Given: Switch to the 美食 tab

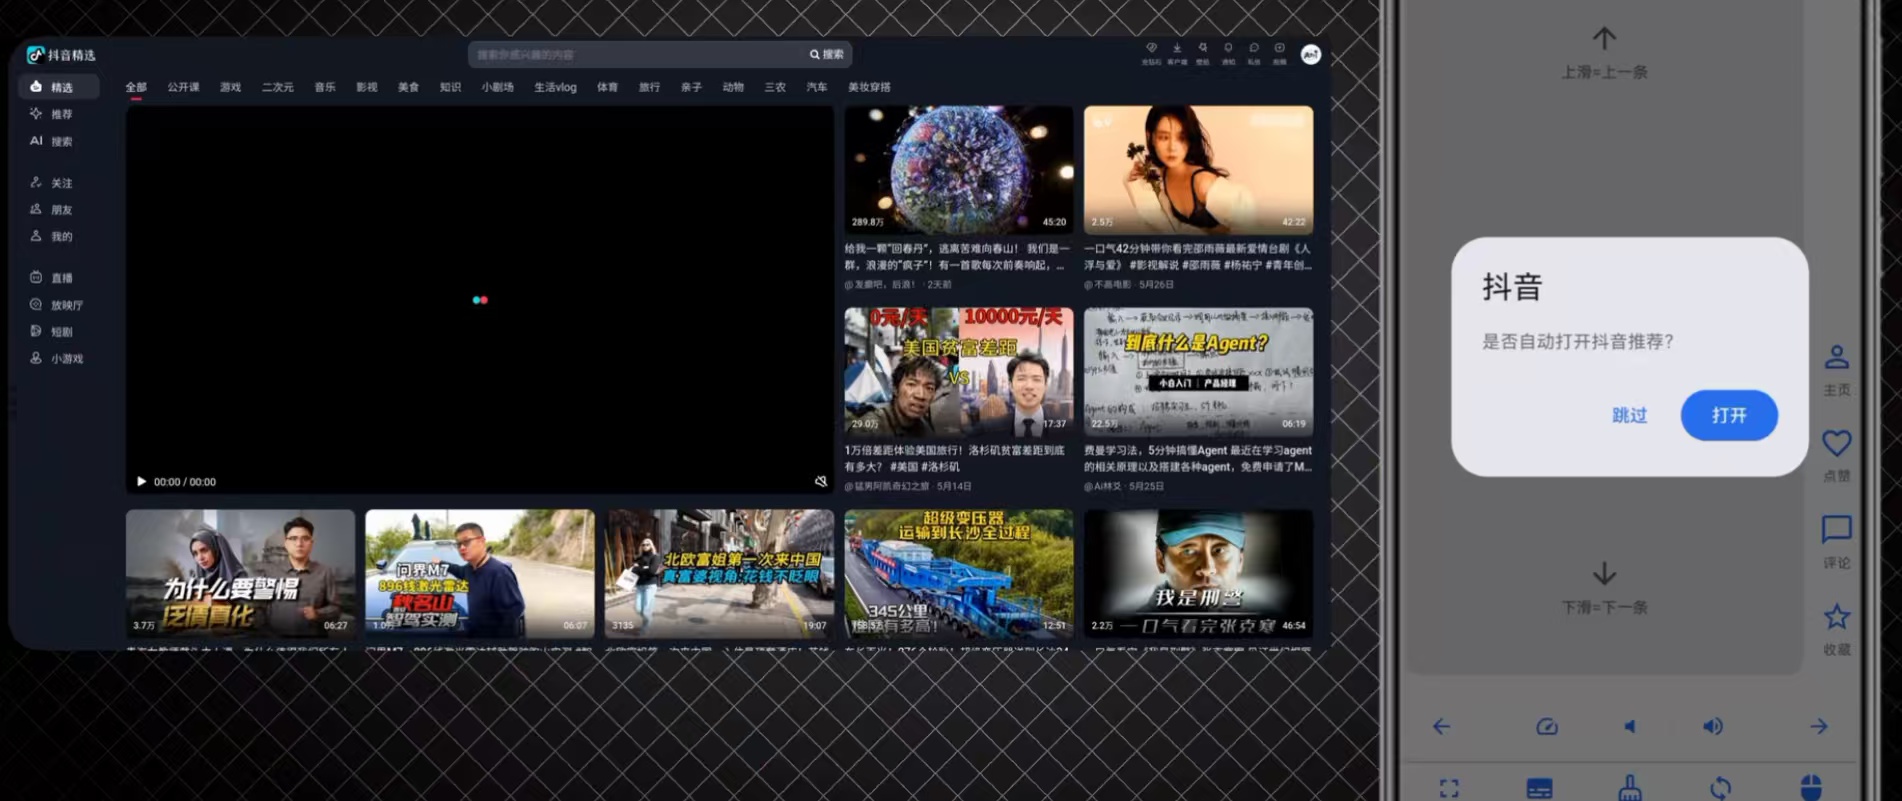Looking at the screenshot, I should [x=408, y=87].
